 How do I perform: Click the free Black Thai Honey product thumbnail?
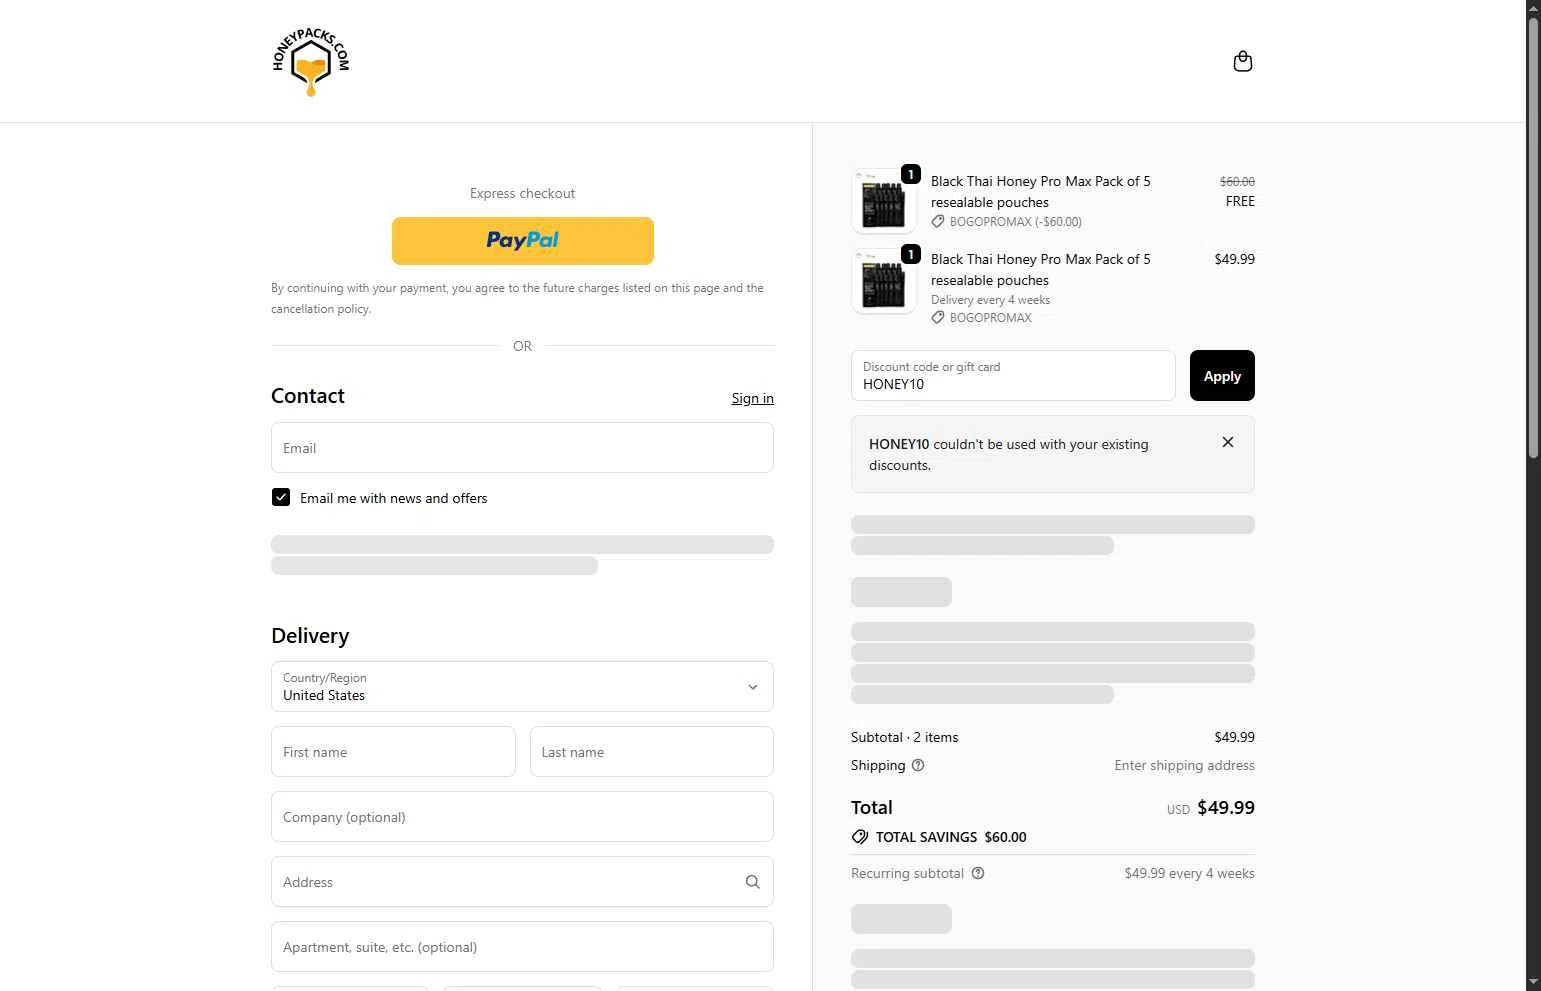click(x=884, y=201)
